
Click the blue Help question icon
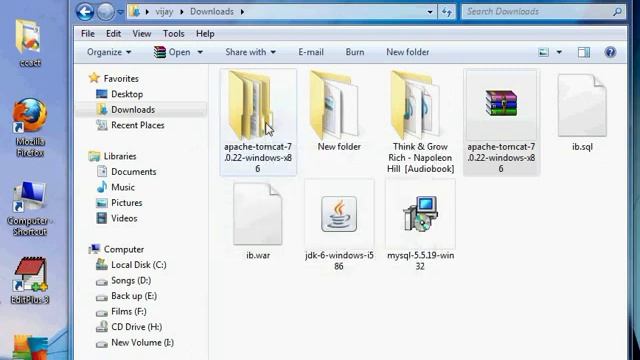(x=610, y=52)
